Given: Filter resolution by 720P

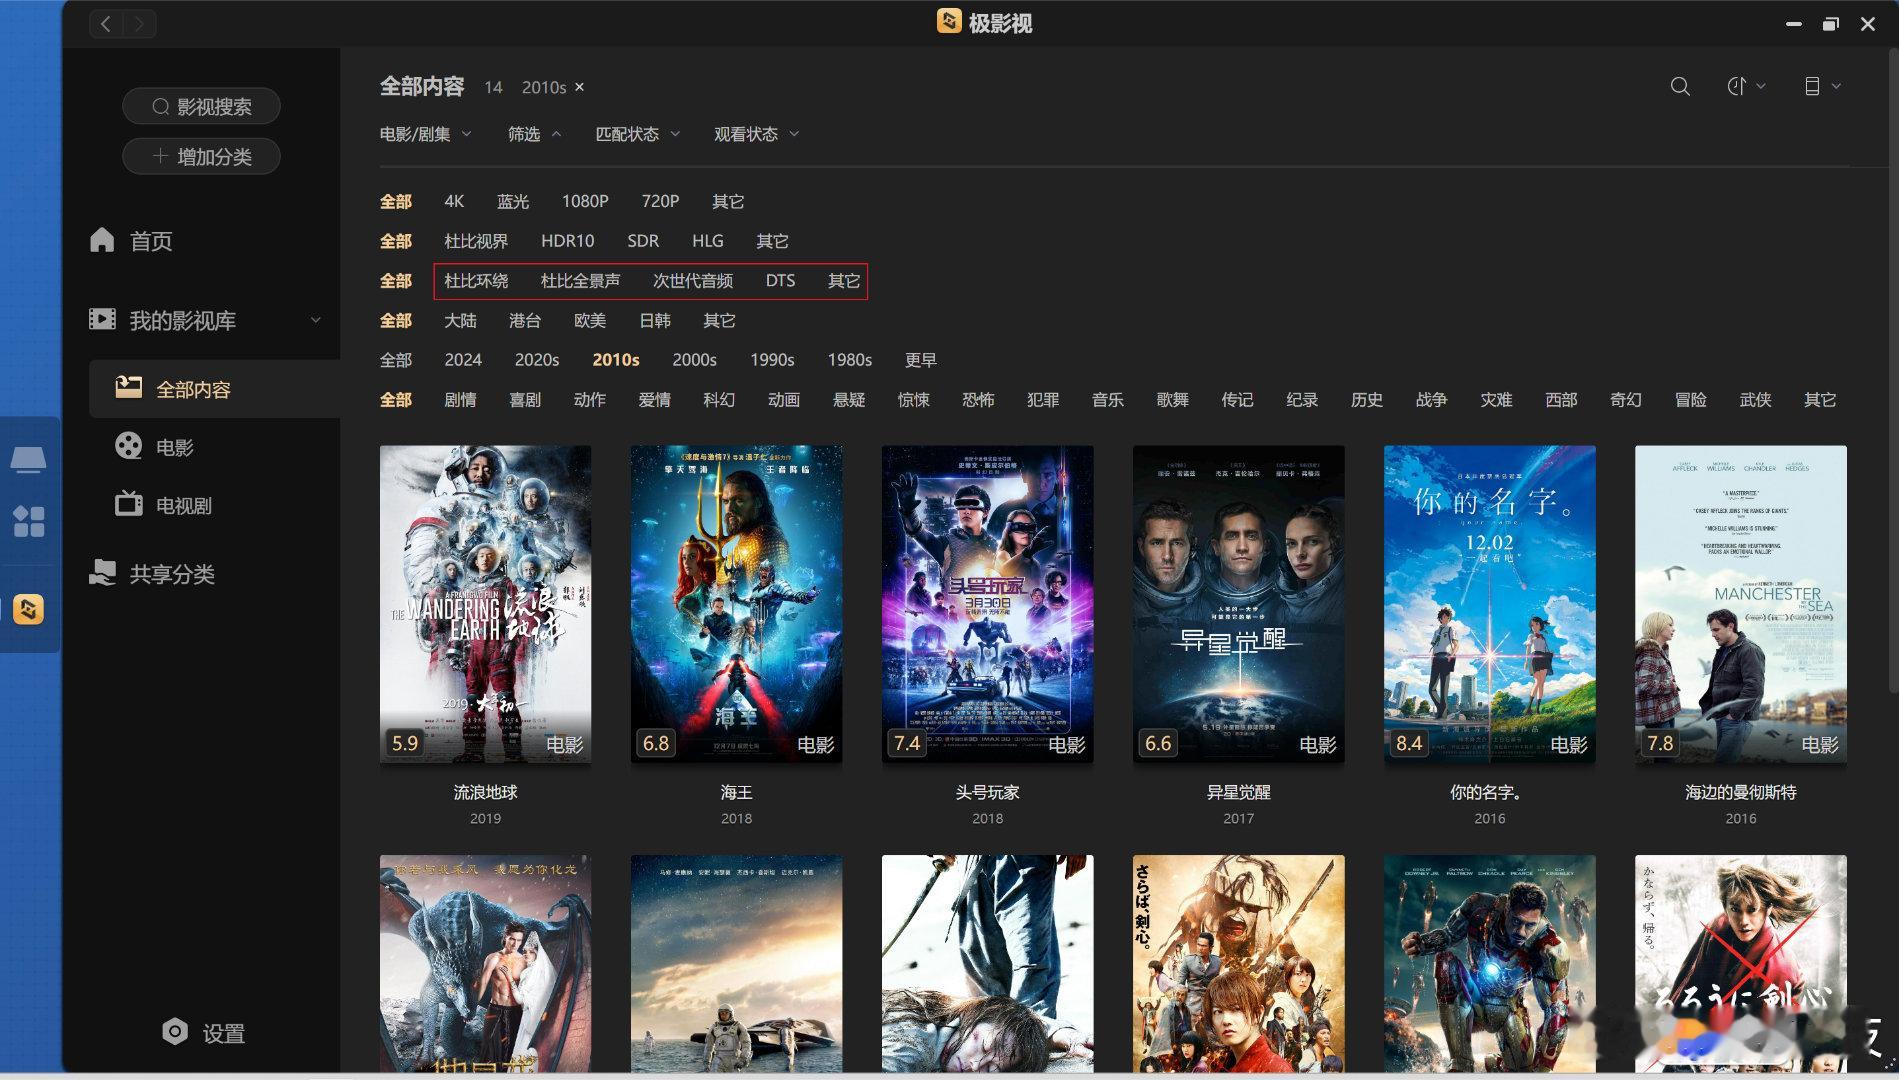Looking at the screenshot, I should pos(660,201).
